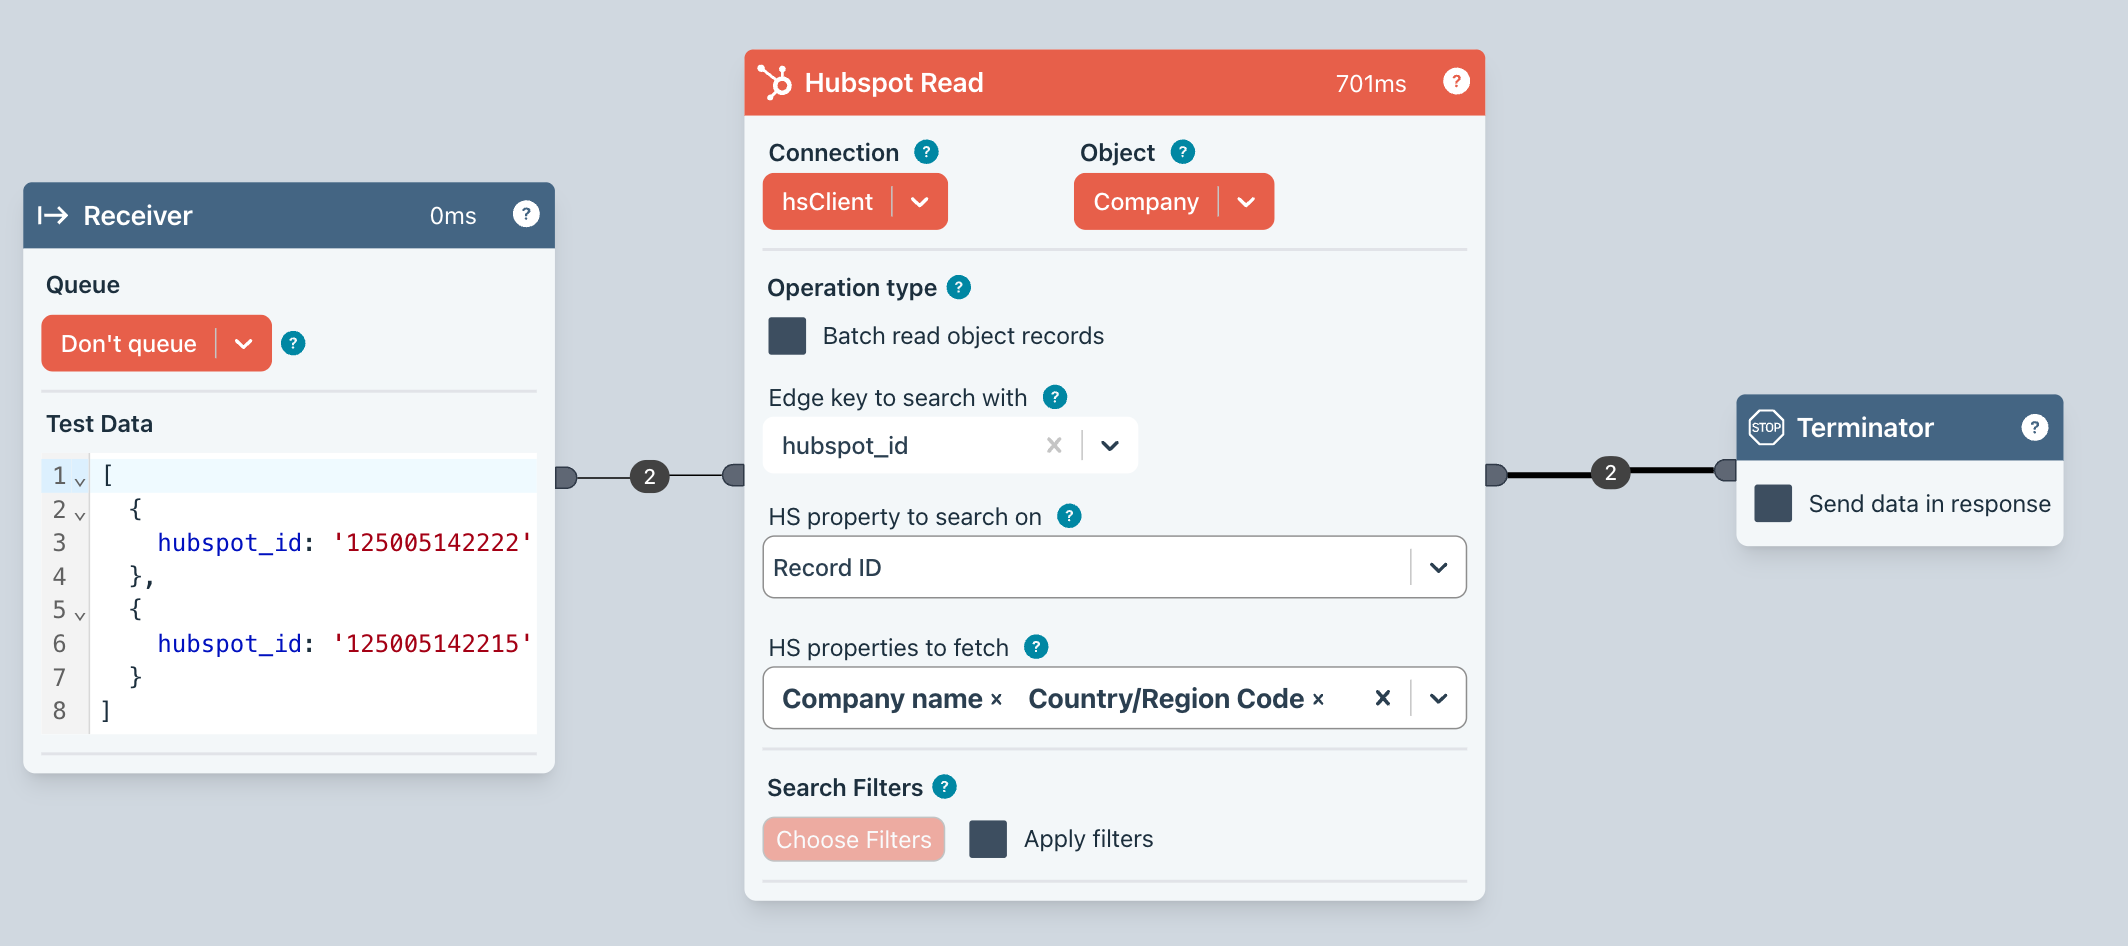Expand the hubspot_id edge key dropdown arrow
This screenshot has height=946, width=2128.
pyautogui.click(x=1110, y=446)
